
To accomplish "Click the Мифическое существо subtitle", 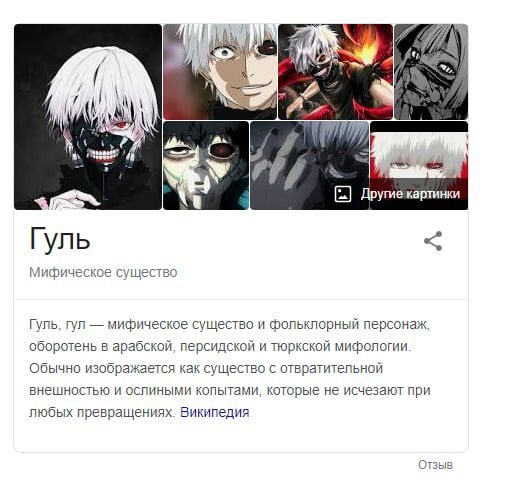I will tap(103, 272).
